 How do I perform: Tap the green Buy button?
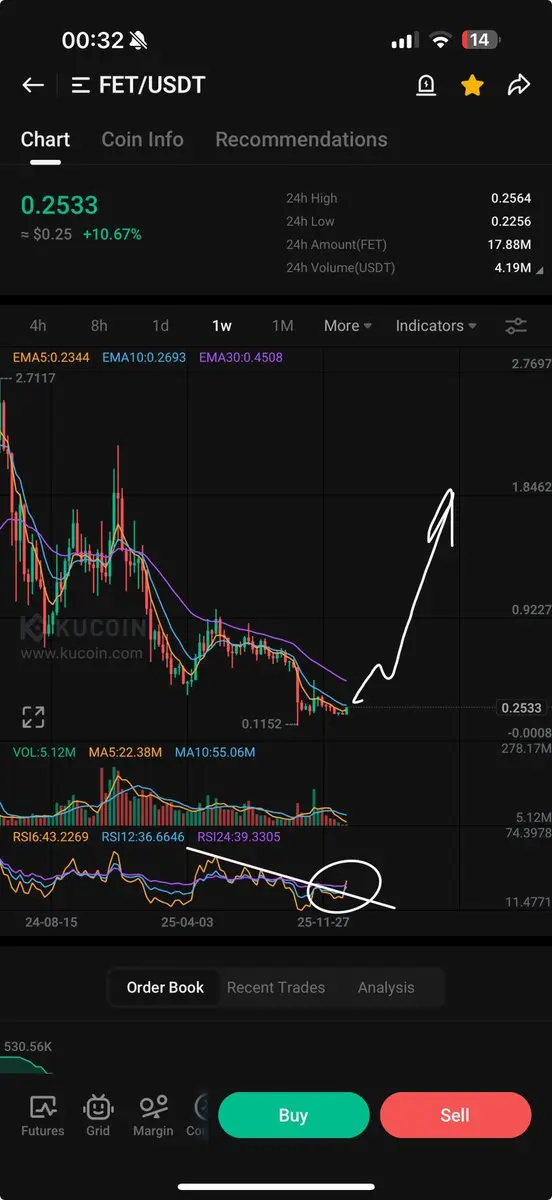pyautogui.click(x=293, y=1115)
